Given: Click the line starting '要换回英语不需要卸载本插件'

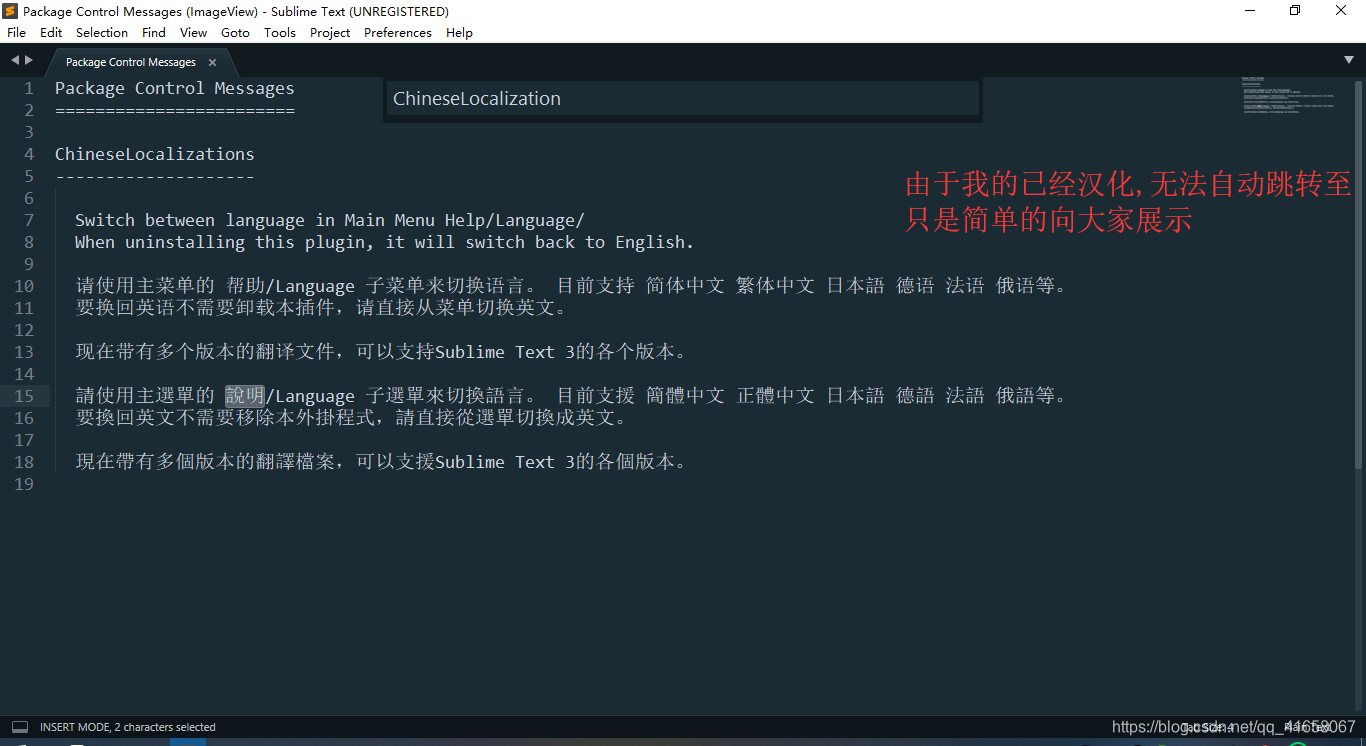Looking at the screenshot, I should pyautogui.click(x=324, y=308).
